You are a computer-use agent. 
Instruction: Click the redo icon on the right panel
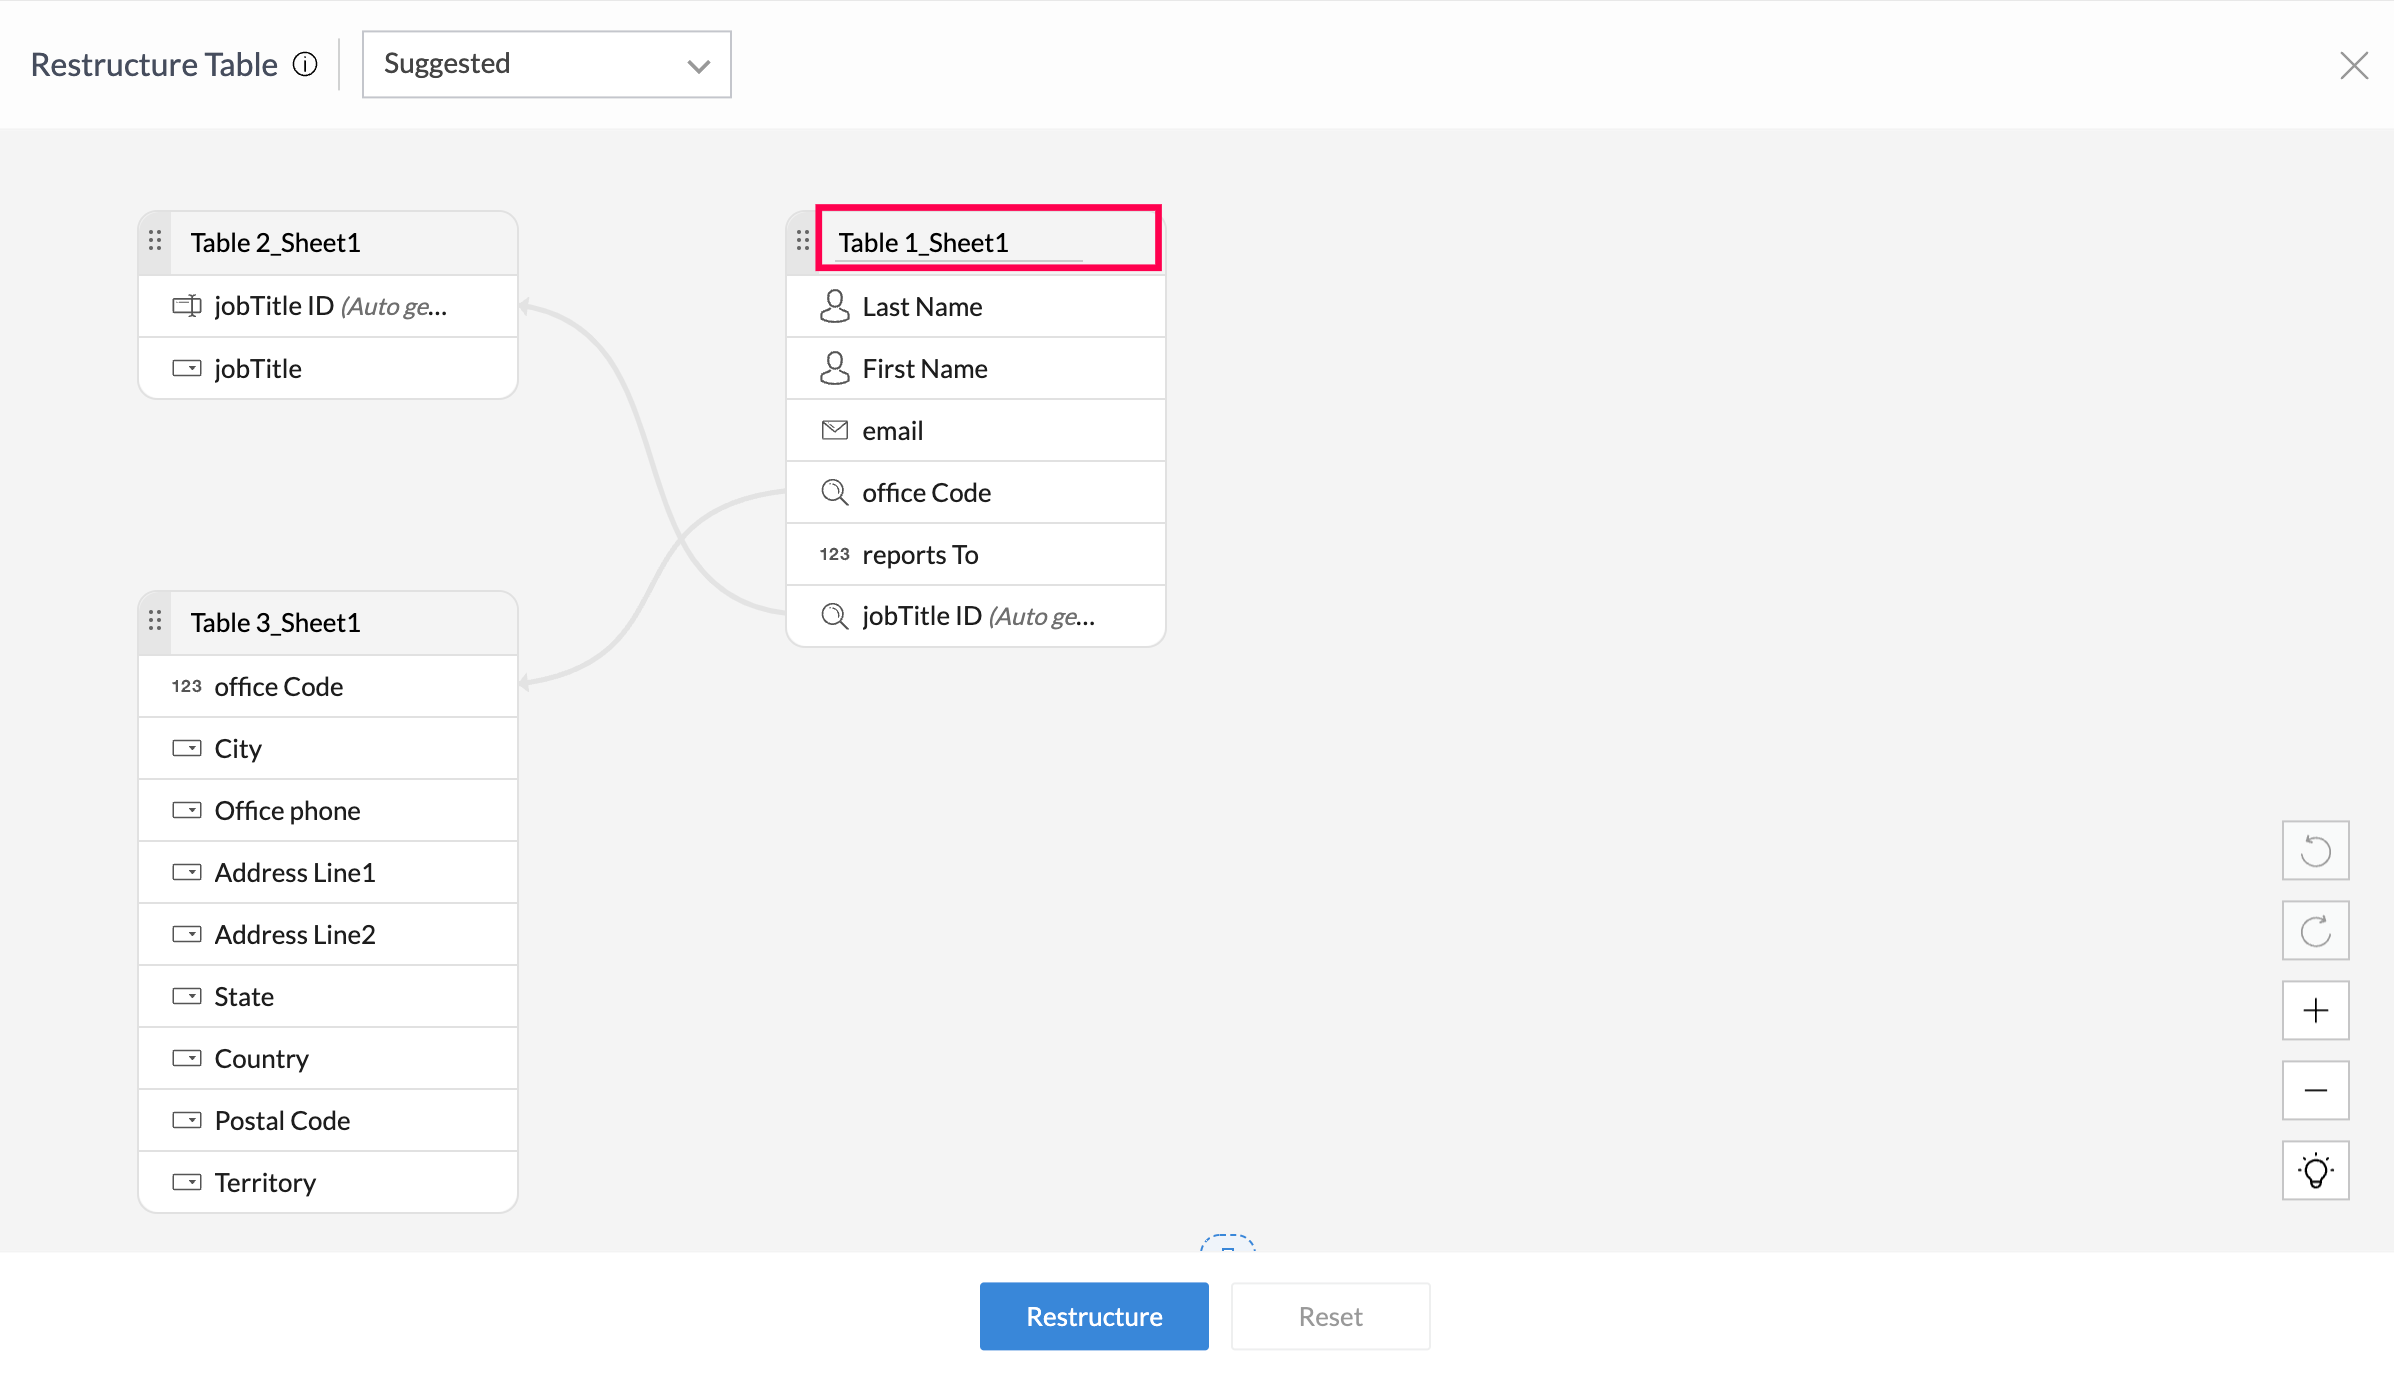click(2315, 931)
